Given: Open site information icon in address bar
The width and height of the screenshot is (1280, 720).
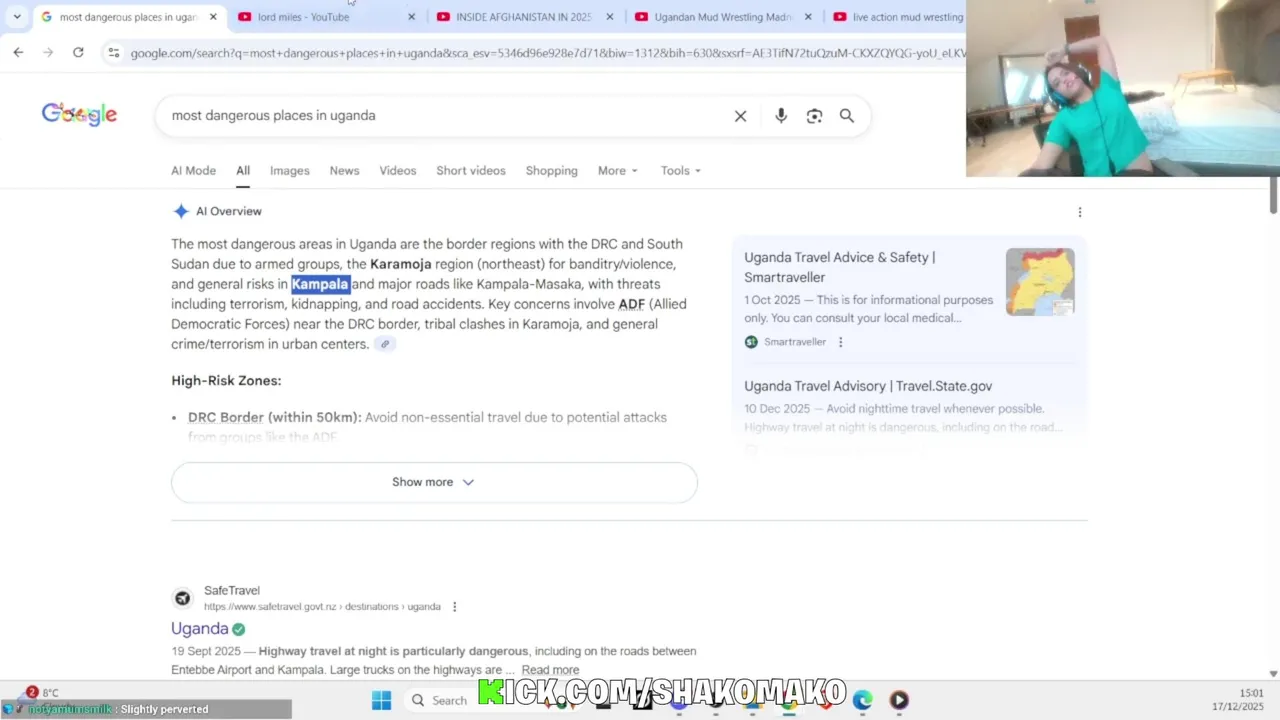Looking at the screenshot, I should [113, 53].
